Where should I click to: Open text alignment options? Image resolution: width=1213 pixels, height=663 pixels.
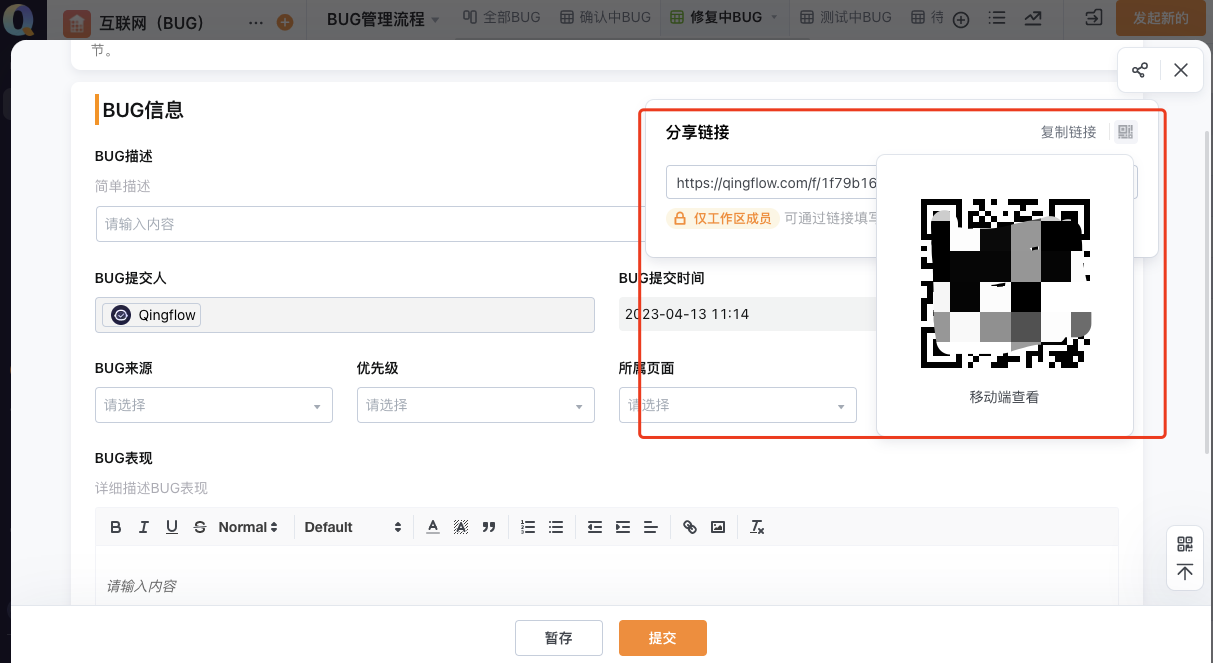(651, 527)
